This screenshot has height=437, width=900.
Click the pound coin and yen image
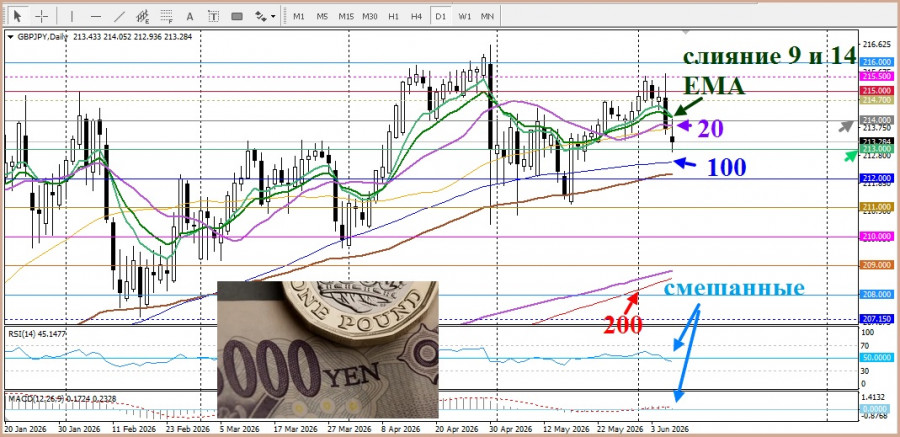tap(328, 350)
